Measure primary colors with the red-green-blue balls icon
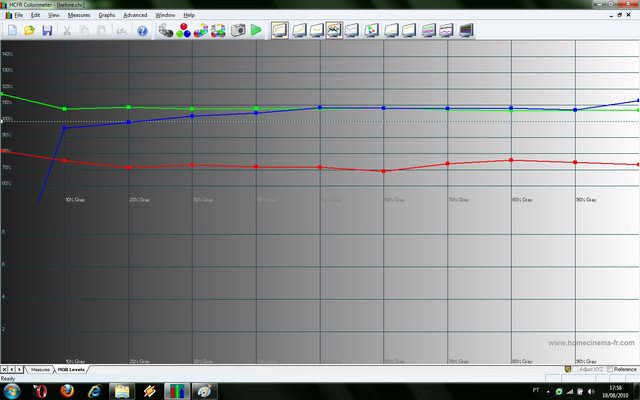This screenshot has width=640, height=400. click(x=184, y=30)
